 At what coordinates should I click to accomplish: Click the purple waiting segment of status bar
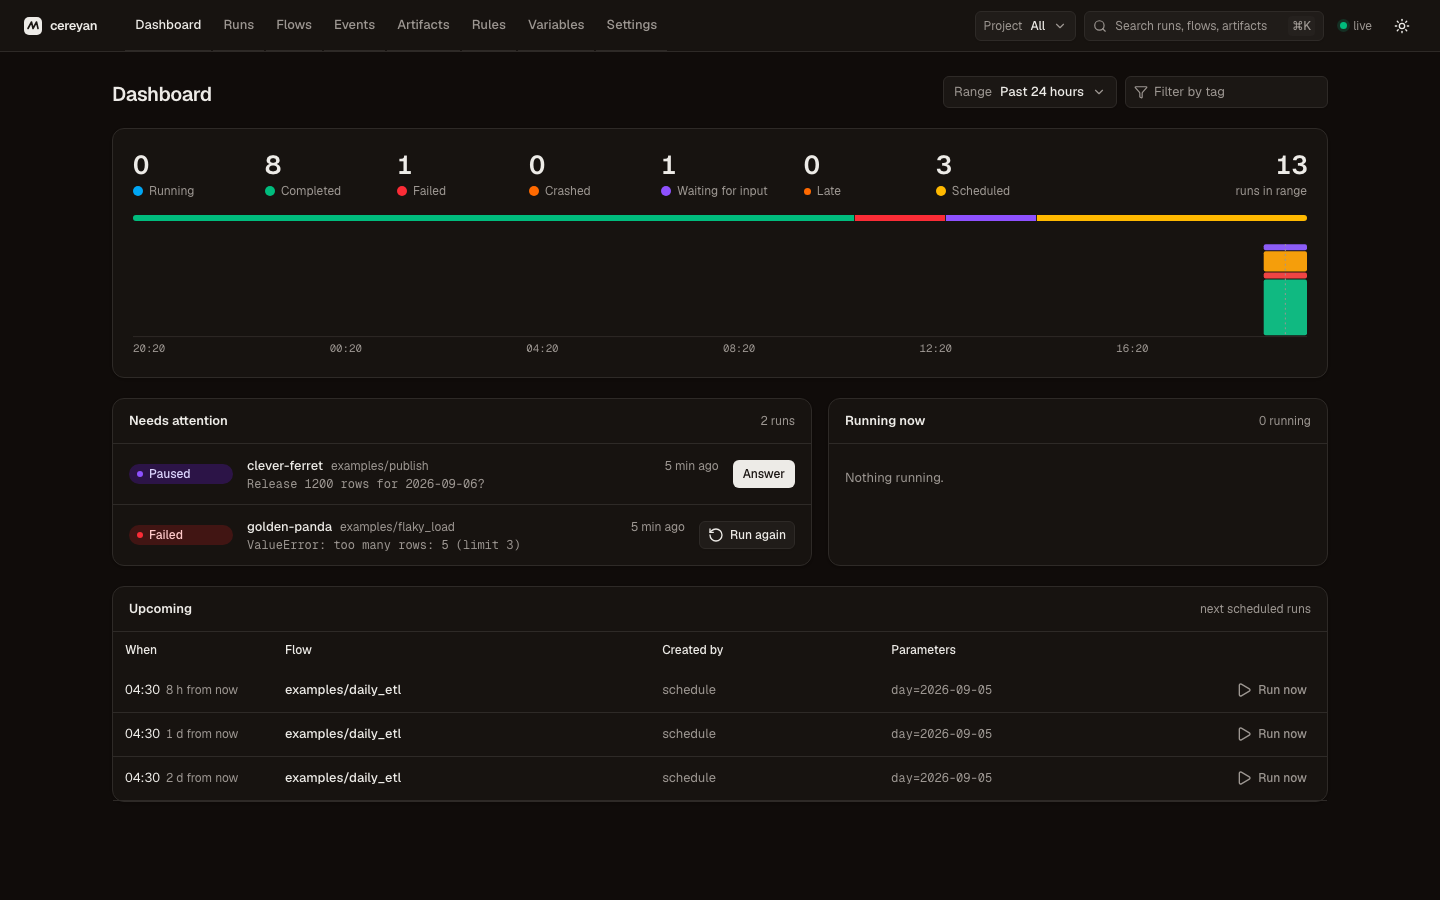coord(991,218)
